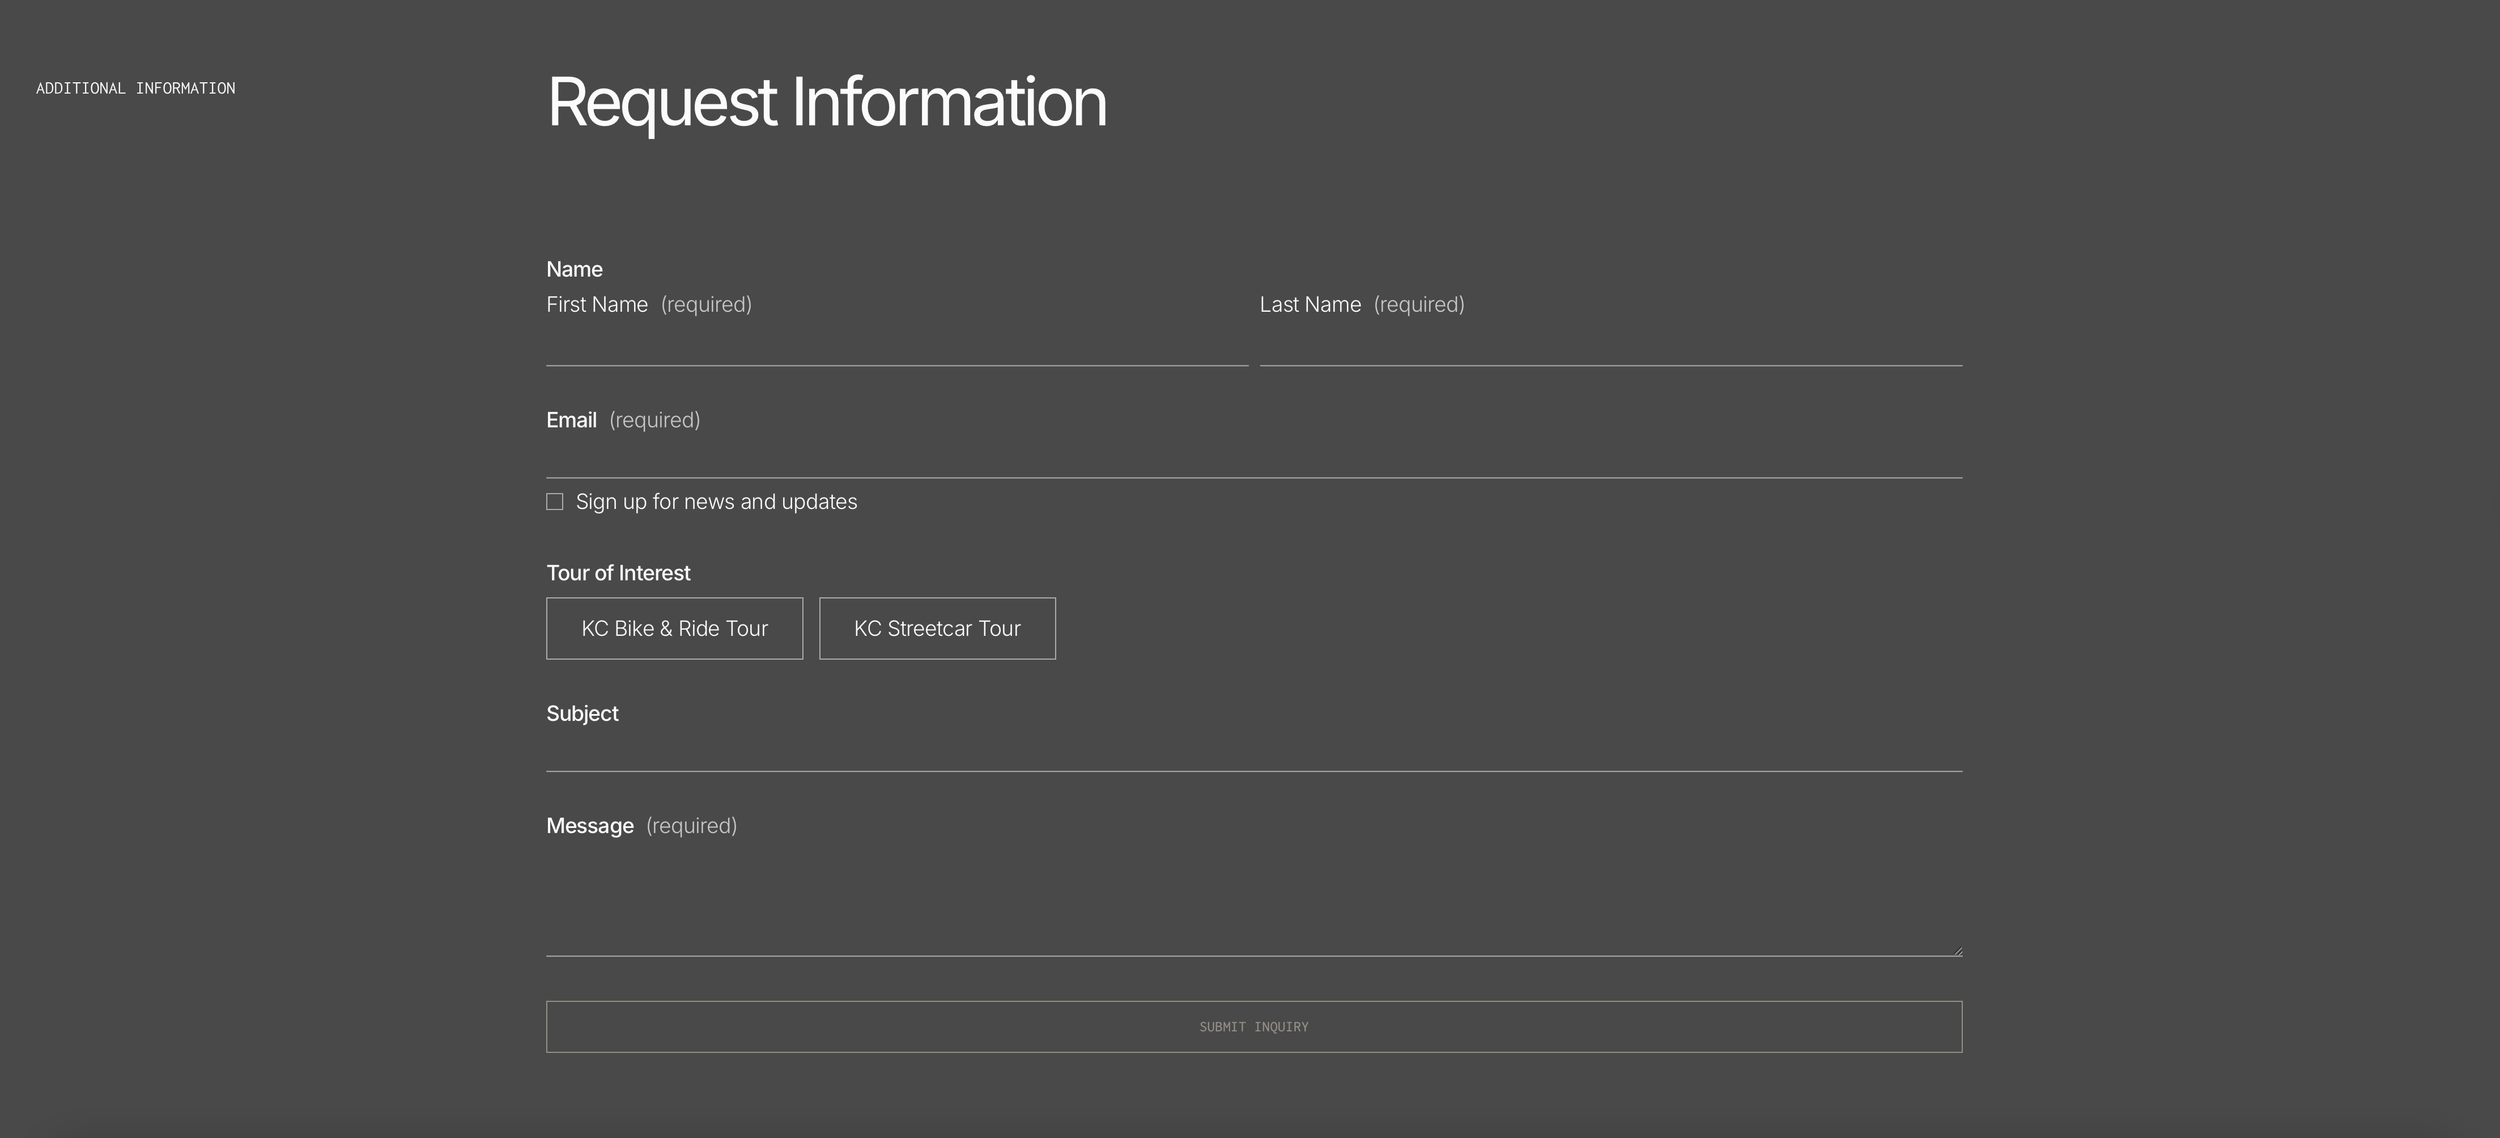Screen dimensions: 2500x1138
Task: Click the Tour of Interest label
Action: [x=618, y=574]
